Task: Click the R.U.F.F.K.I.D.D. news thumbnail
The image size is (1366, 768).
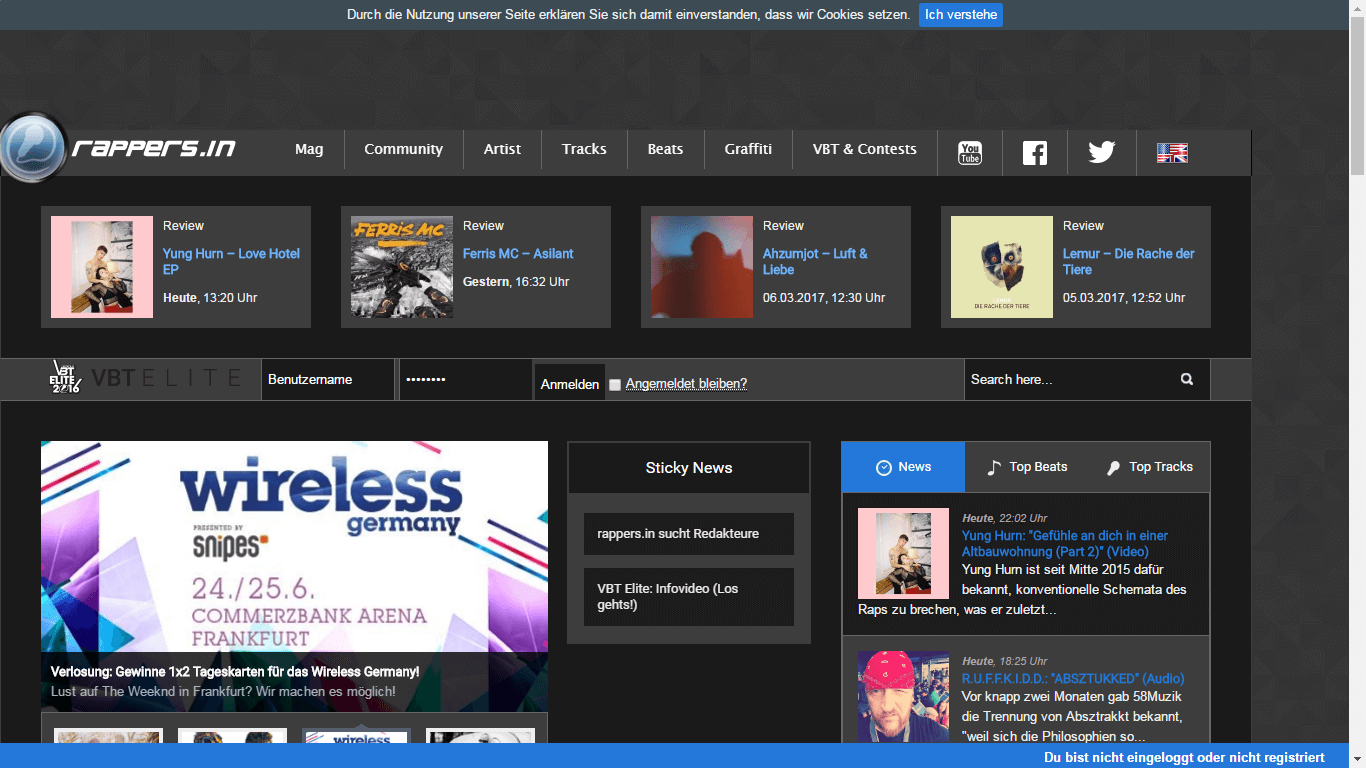Action: click(x=903, y=697)
